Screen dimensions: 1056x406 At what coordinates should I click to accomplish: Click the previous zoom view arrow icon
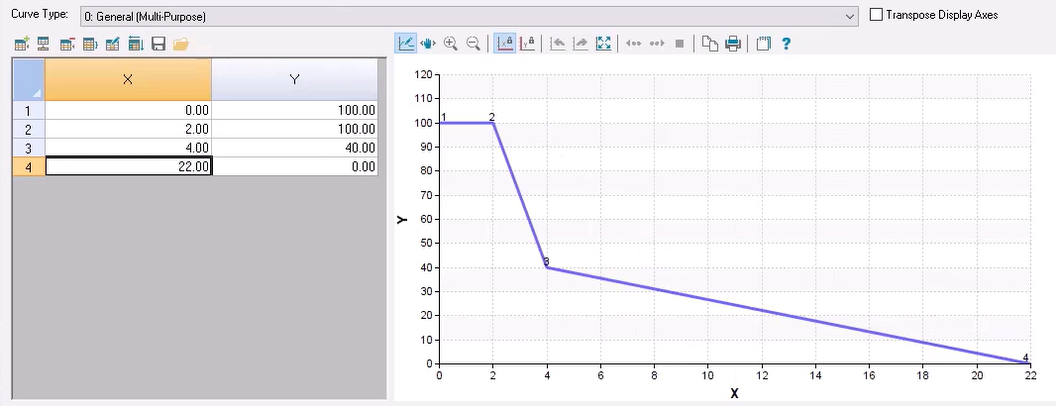pyautogui.click(x=558, y=44)
